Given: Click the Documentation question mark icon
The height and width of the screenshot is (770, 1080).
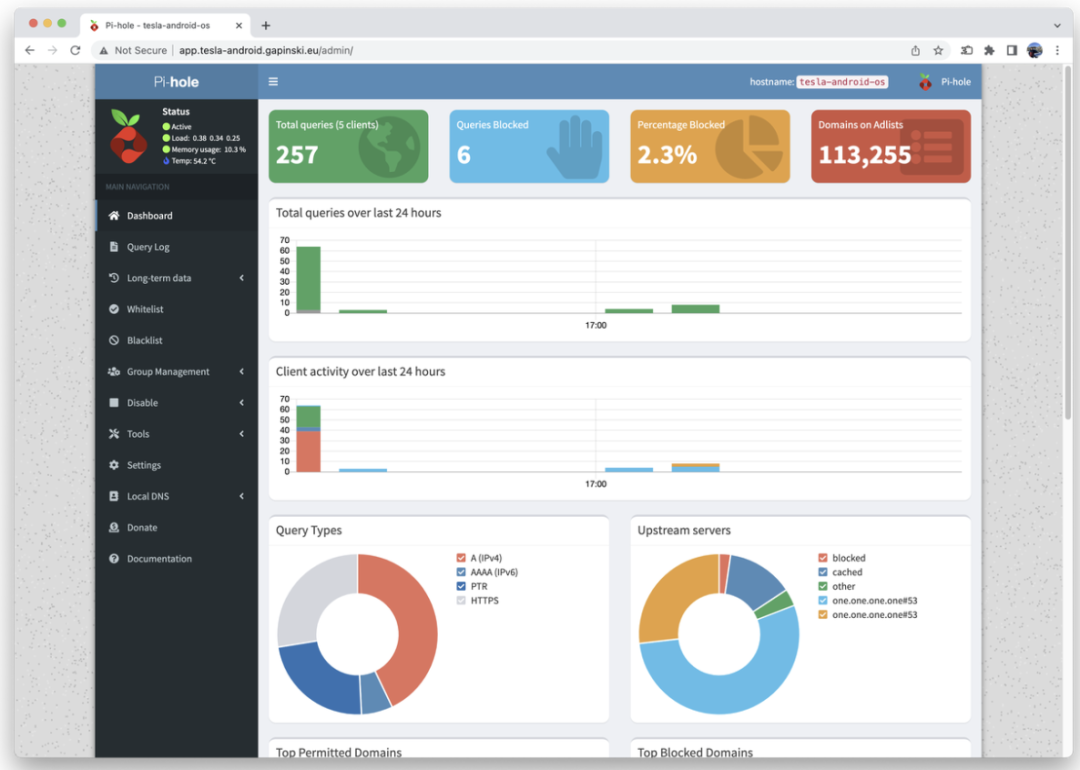Looking at the screenshot, I should click(x=114, y=559).
